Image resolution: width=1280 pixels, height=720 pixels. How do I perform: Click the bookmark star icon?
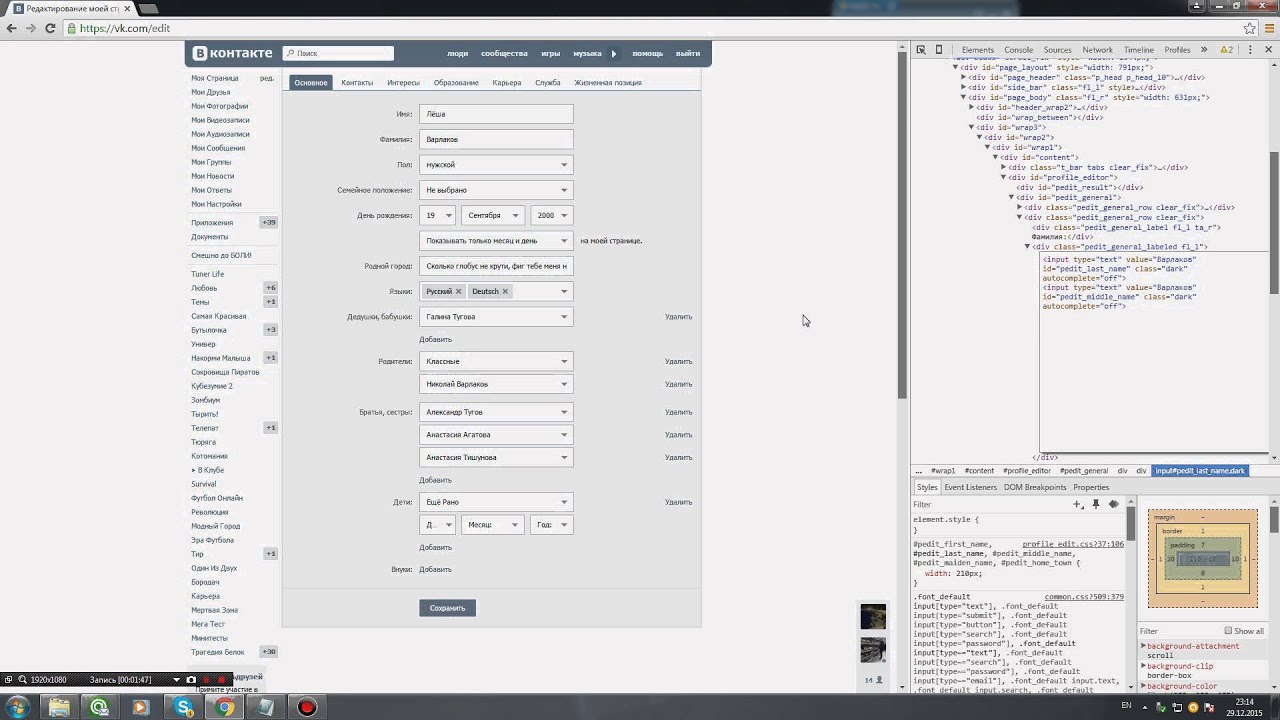click(x=1250, y=28)
